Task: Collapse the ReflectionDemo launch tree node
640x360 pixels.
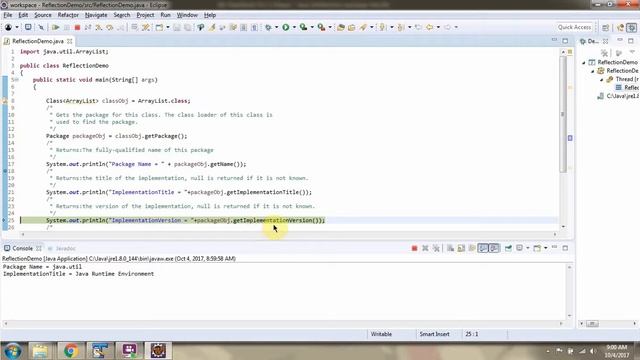Action: (x=584, y=62)
